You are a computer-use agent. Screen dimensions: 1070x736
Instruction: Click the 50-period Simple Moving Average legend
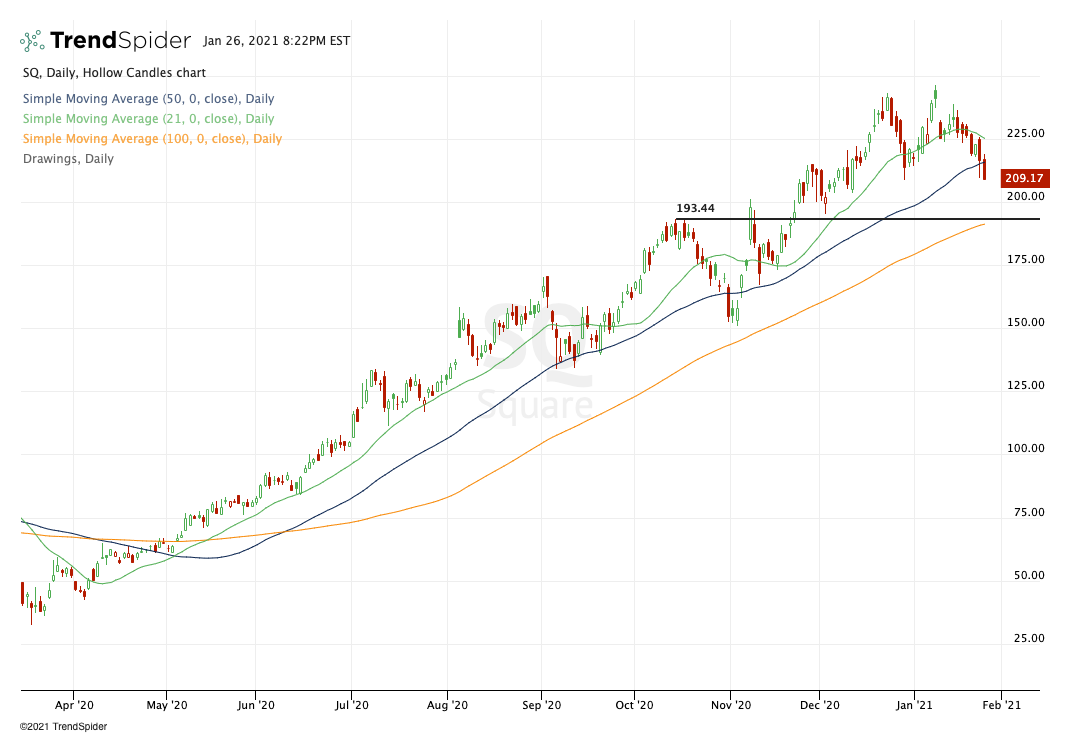[x=147, y=99]
